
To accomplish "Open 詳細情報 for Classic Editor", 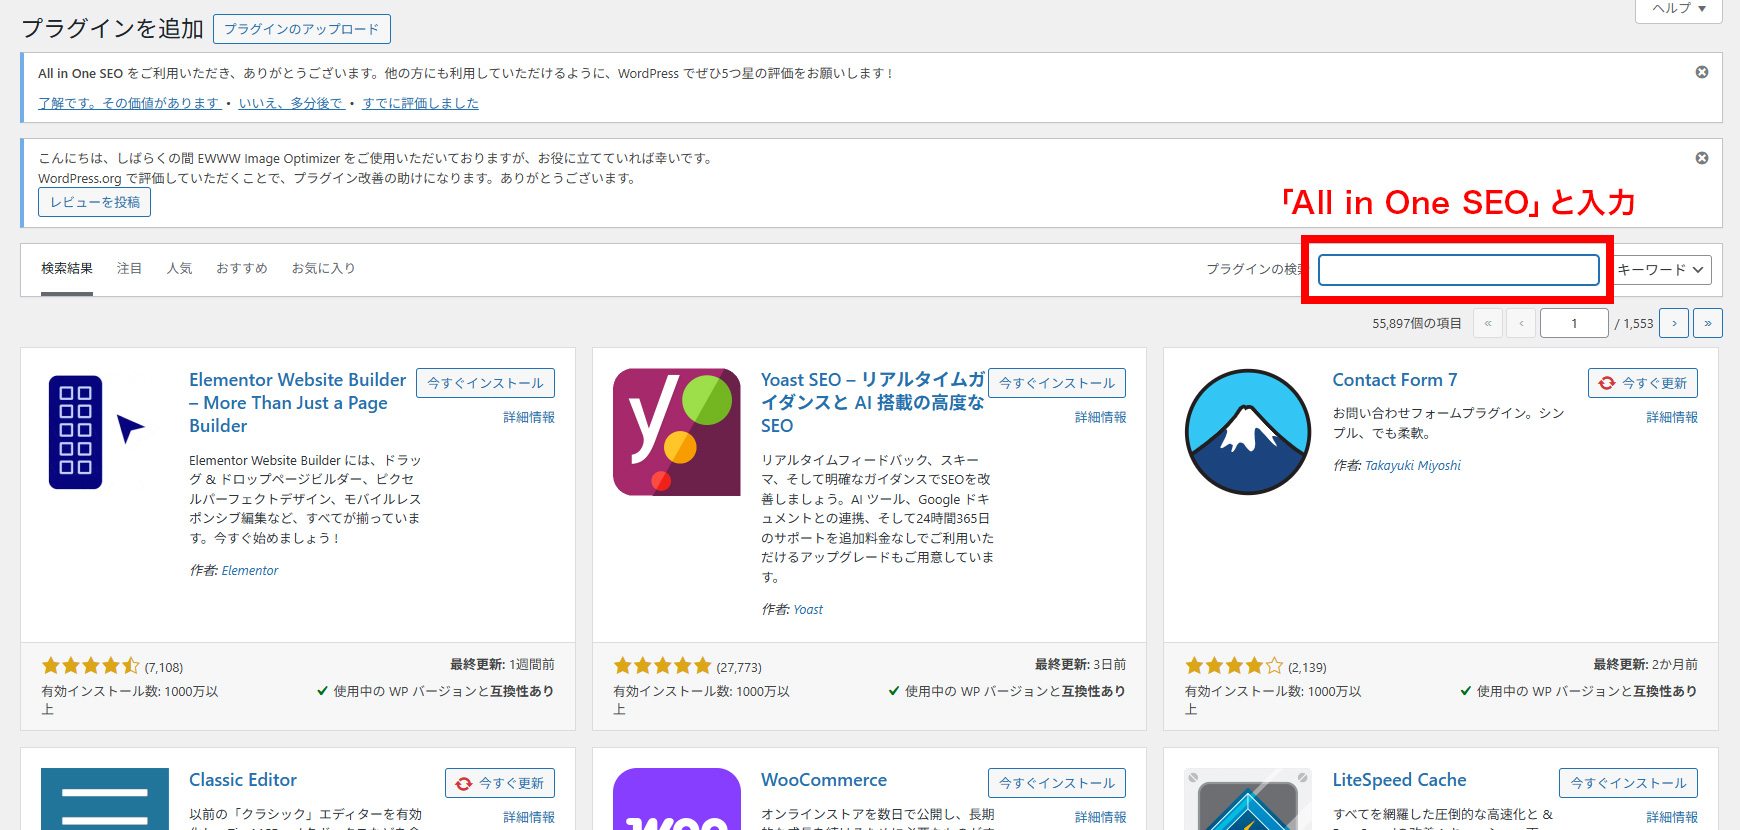I will tap(529, 817).
